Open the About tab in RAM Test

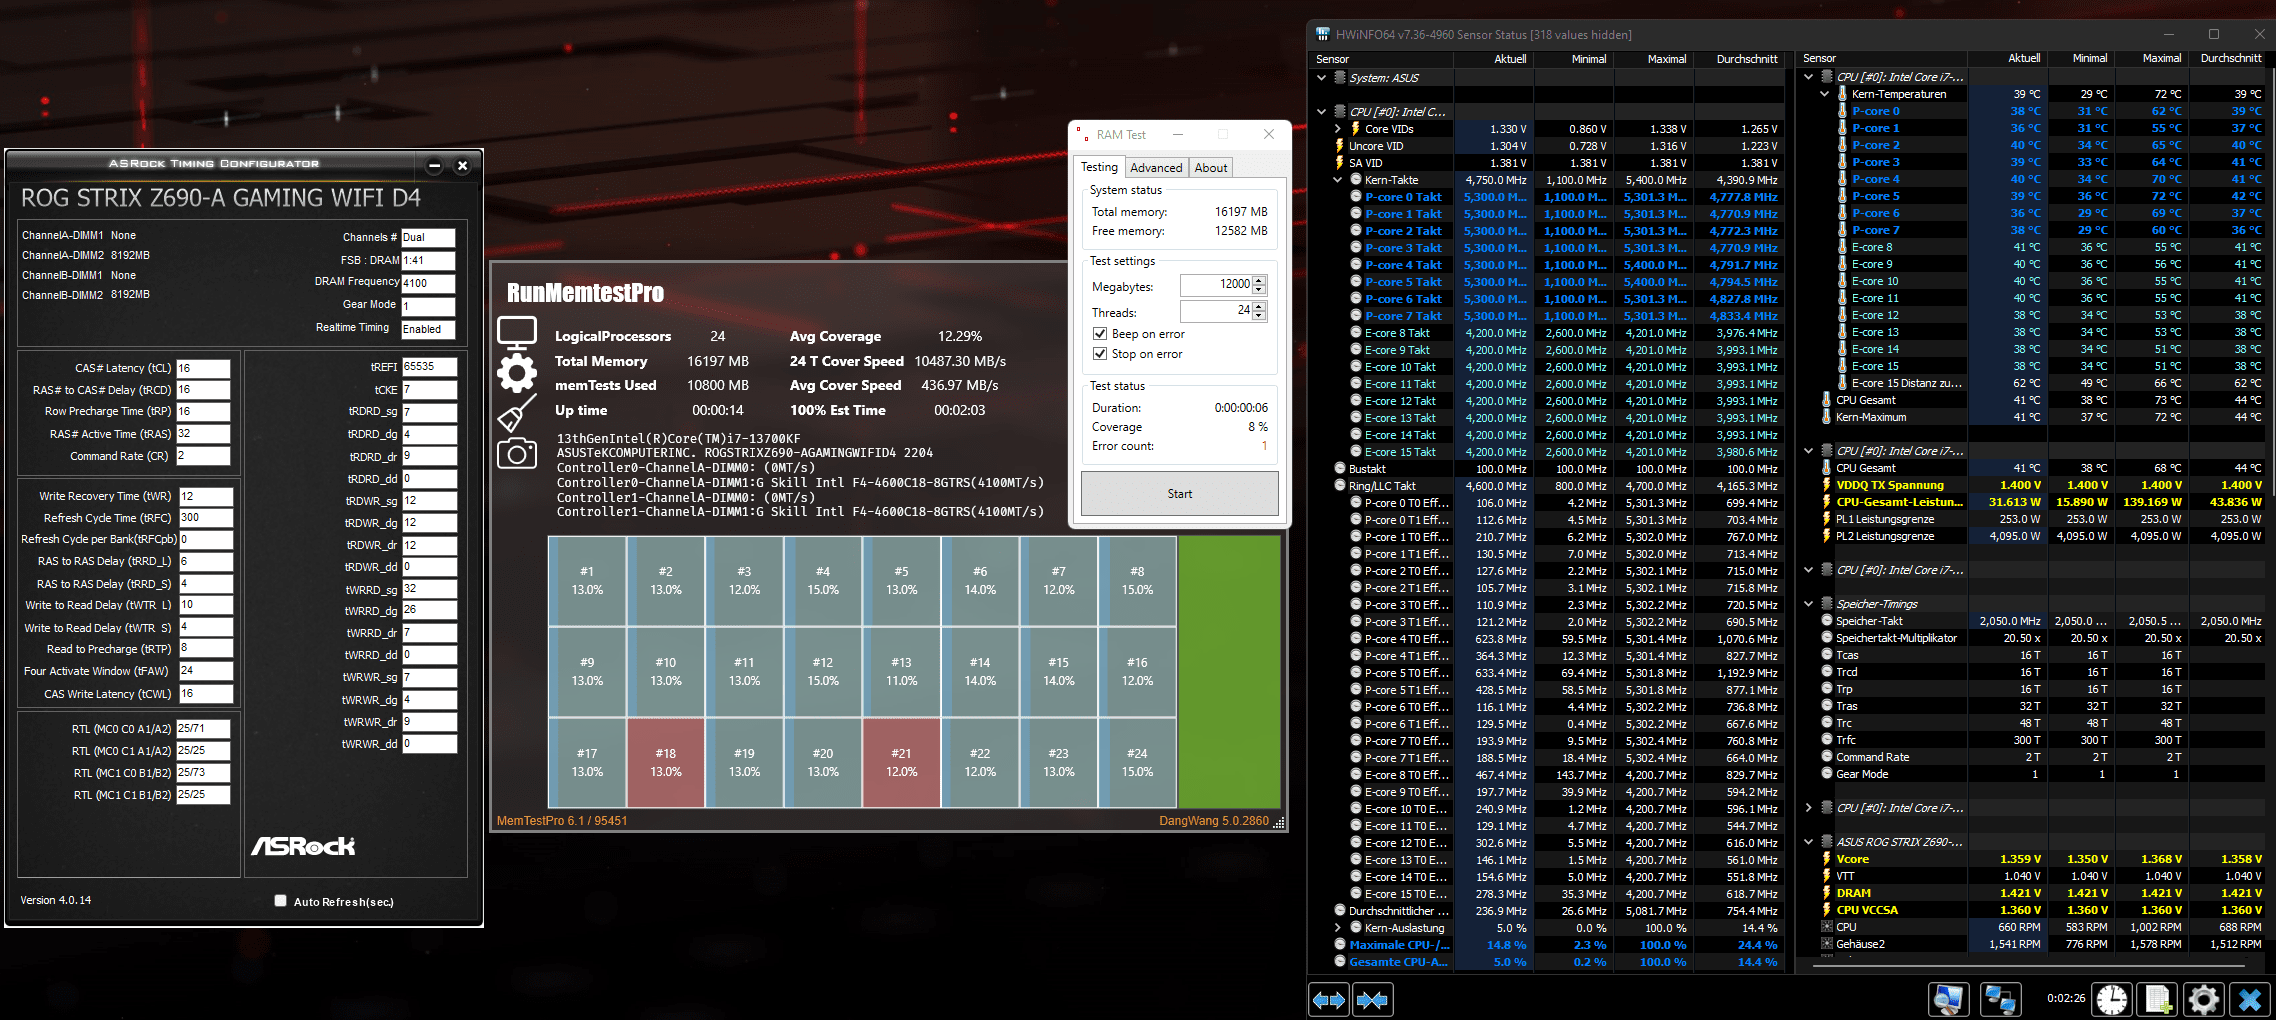click(x=1211, y=168)
